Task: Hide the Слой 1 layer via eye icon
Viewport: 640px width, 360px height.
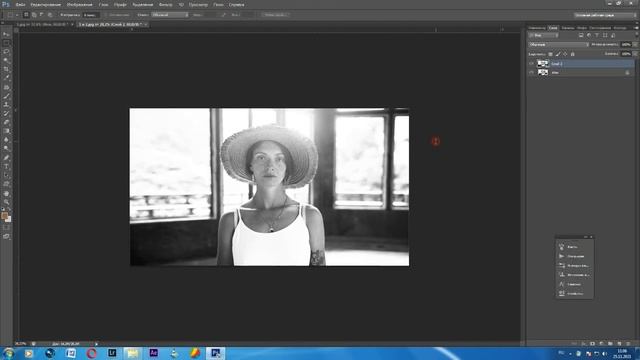Action: pyautogui.click(x=531, y=64)
